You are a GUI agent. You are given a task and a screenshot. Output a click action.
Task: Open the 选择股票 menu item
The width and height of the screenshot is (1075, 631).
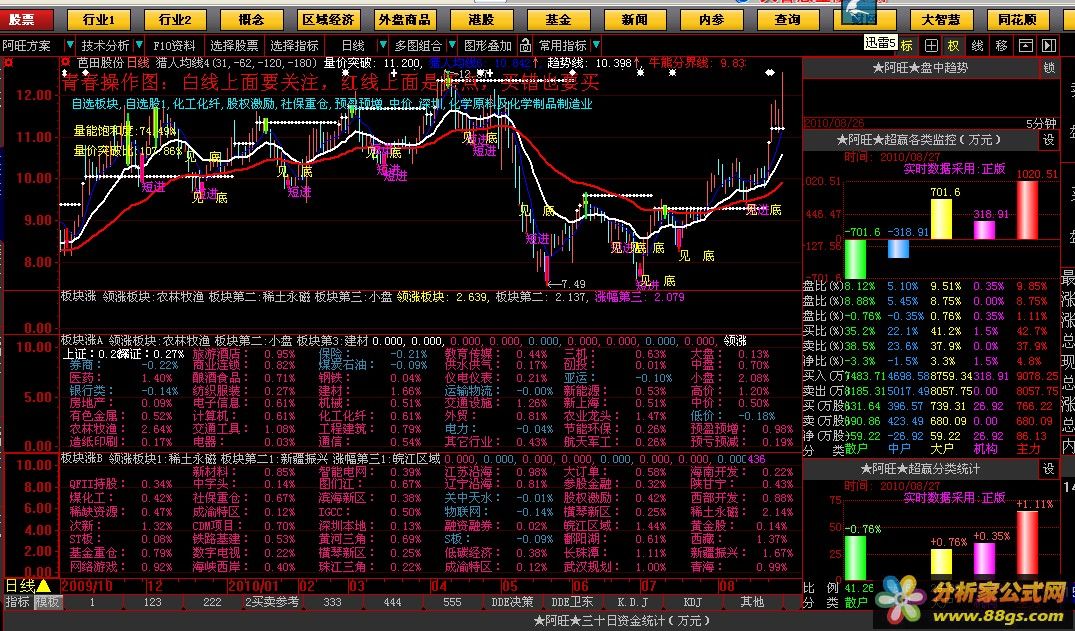click(x=234, y=46)
